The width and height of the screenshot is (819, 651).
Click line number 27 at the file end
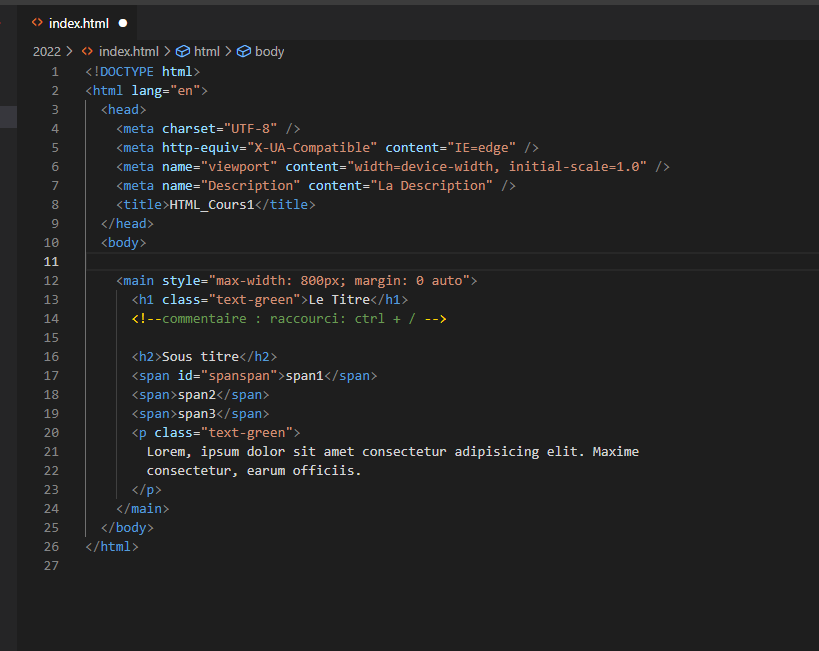click(51, 565)
